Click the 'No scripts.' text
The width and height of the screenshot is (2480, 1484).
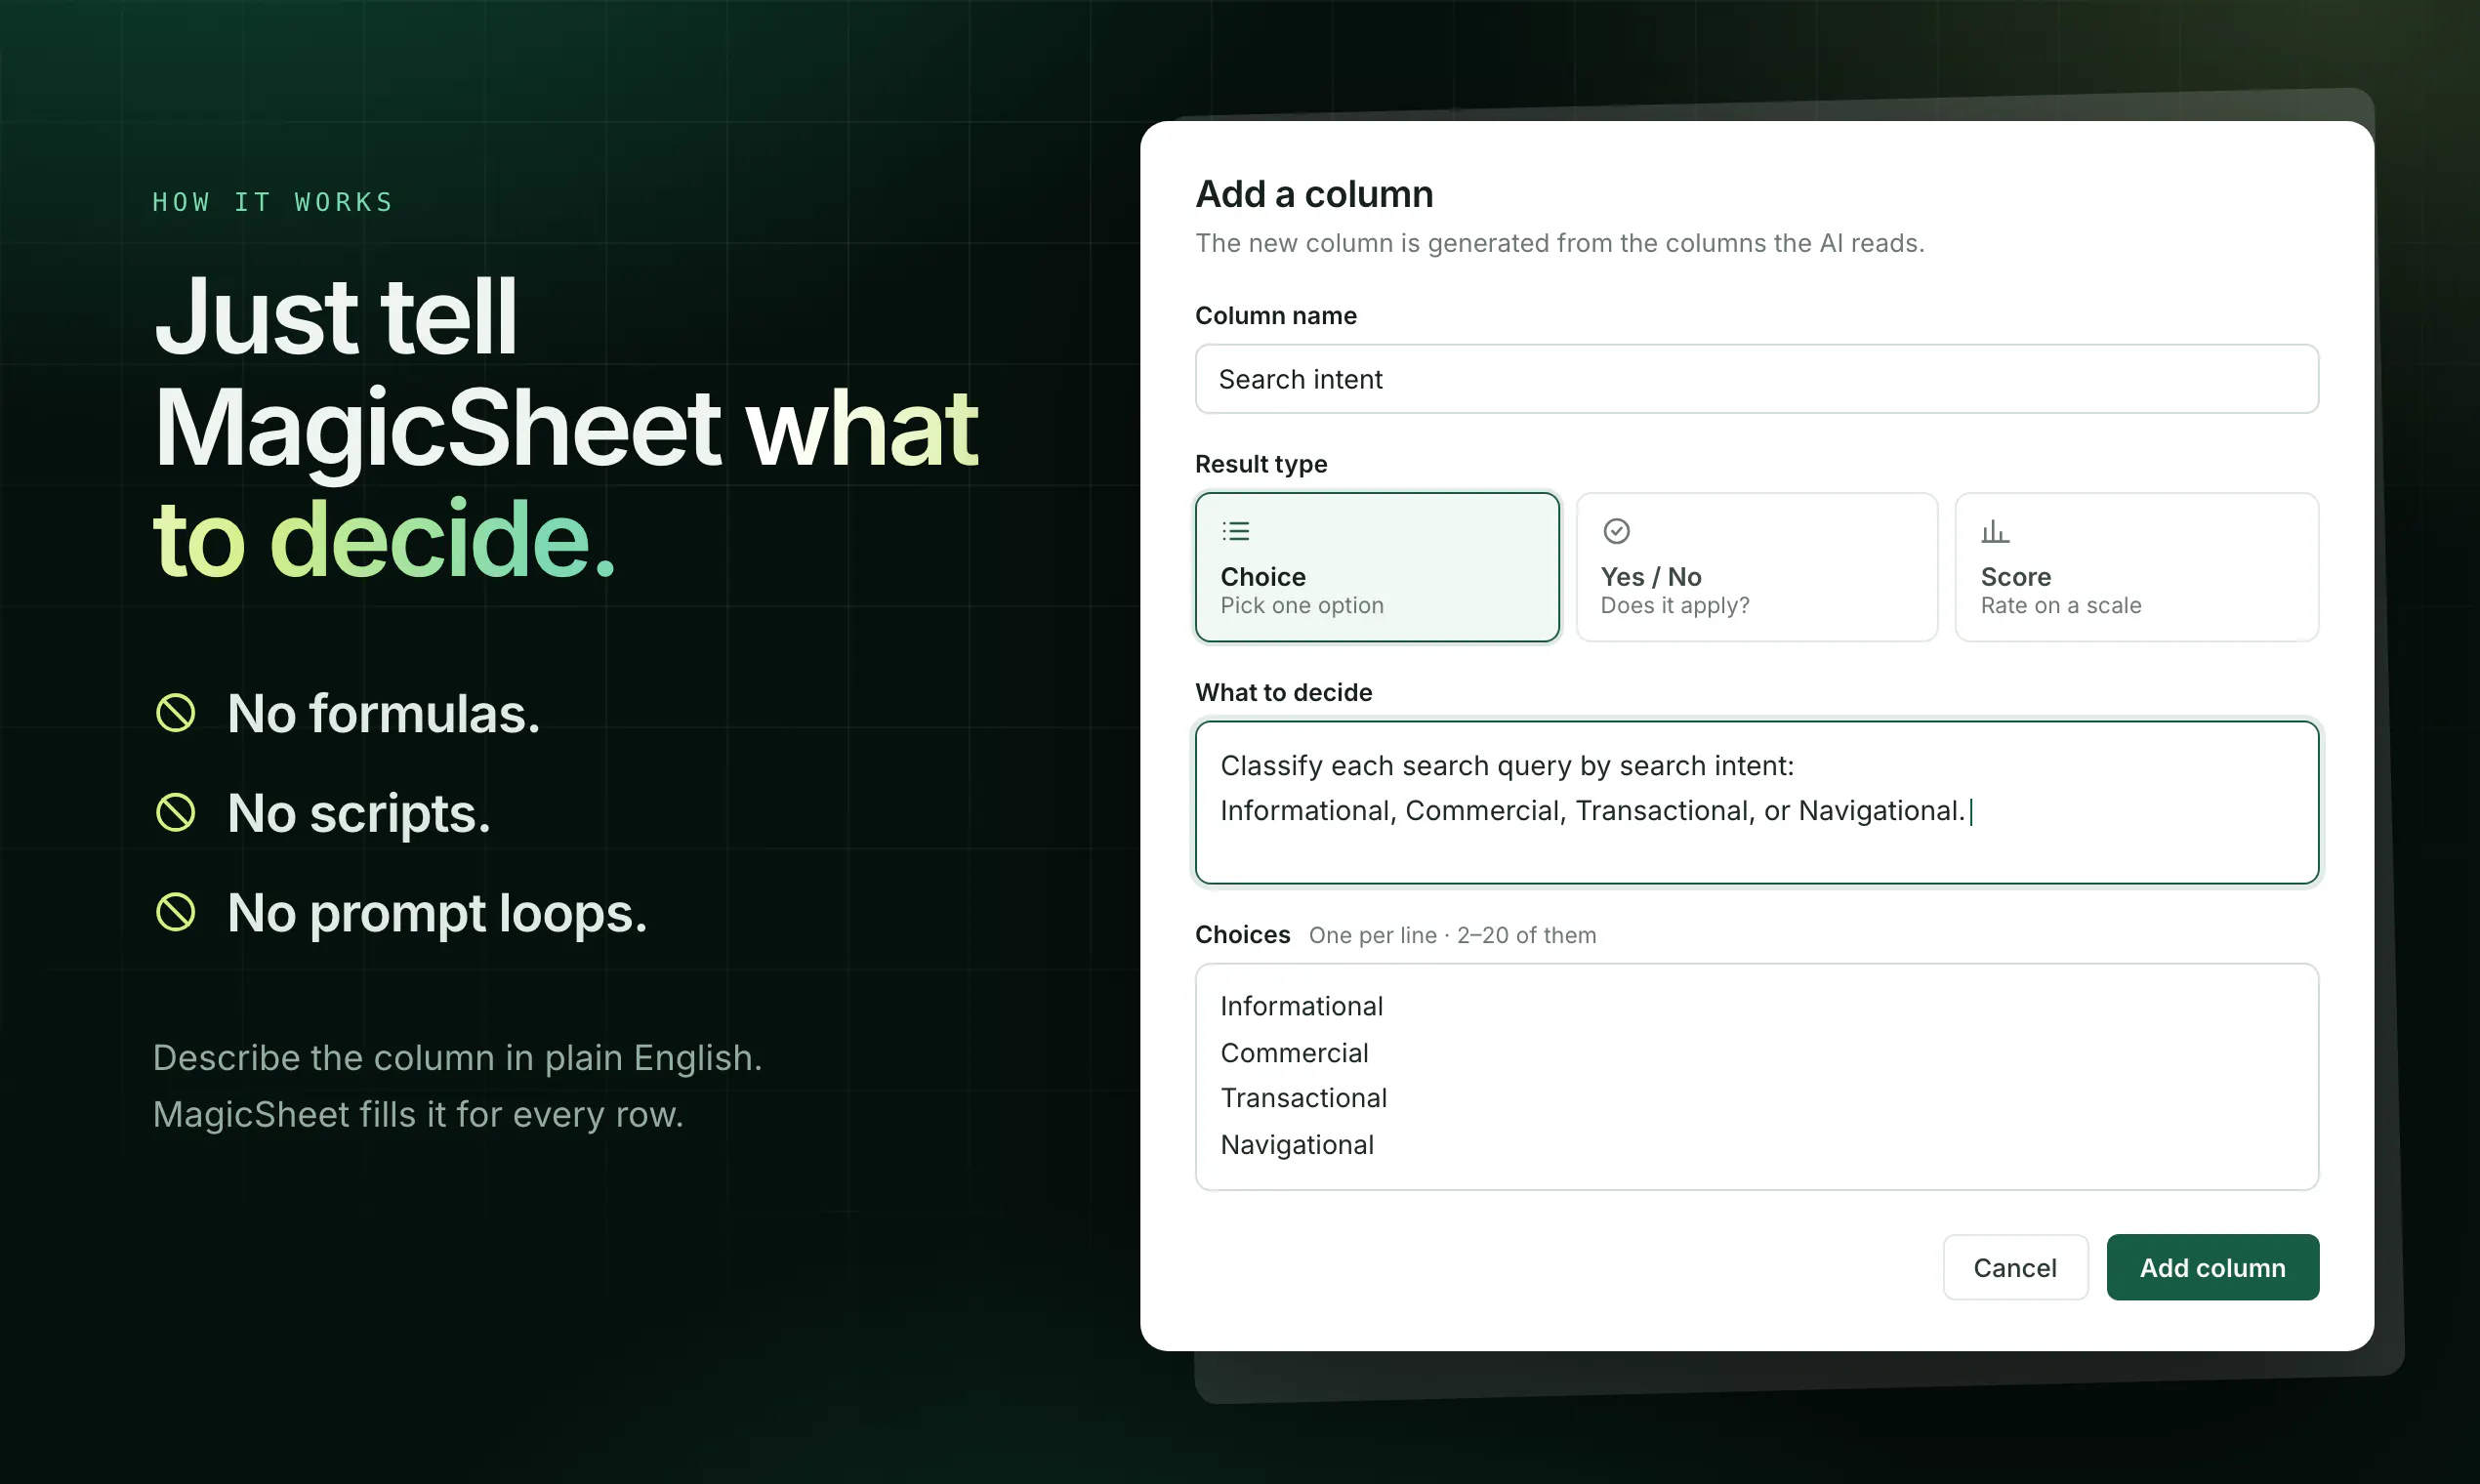[359, 814]
